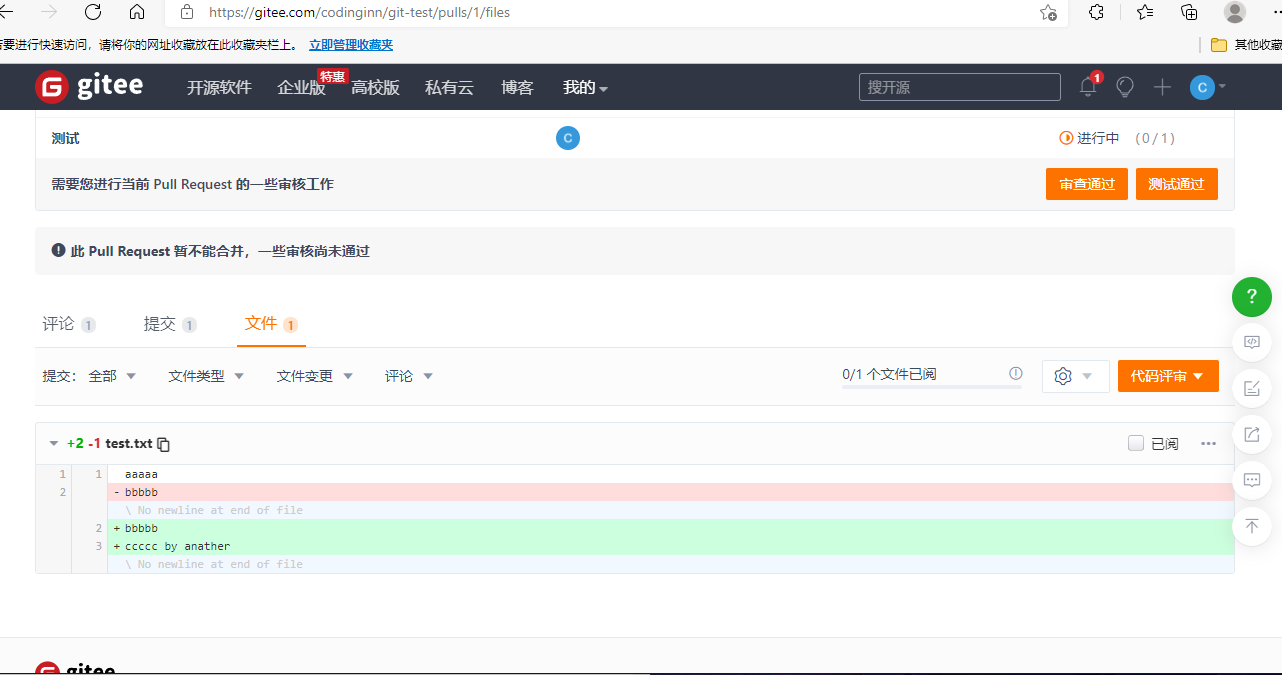The height and width of the screenshot is (675, 1282).
Task: Click the 测试通过 button
Action: tap(1177, 184)
